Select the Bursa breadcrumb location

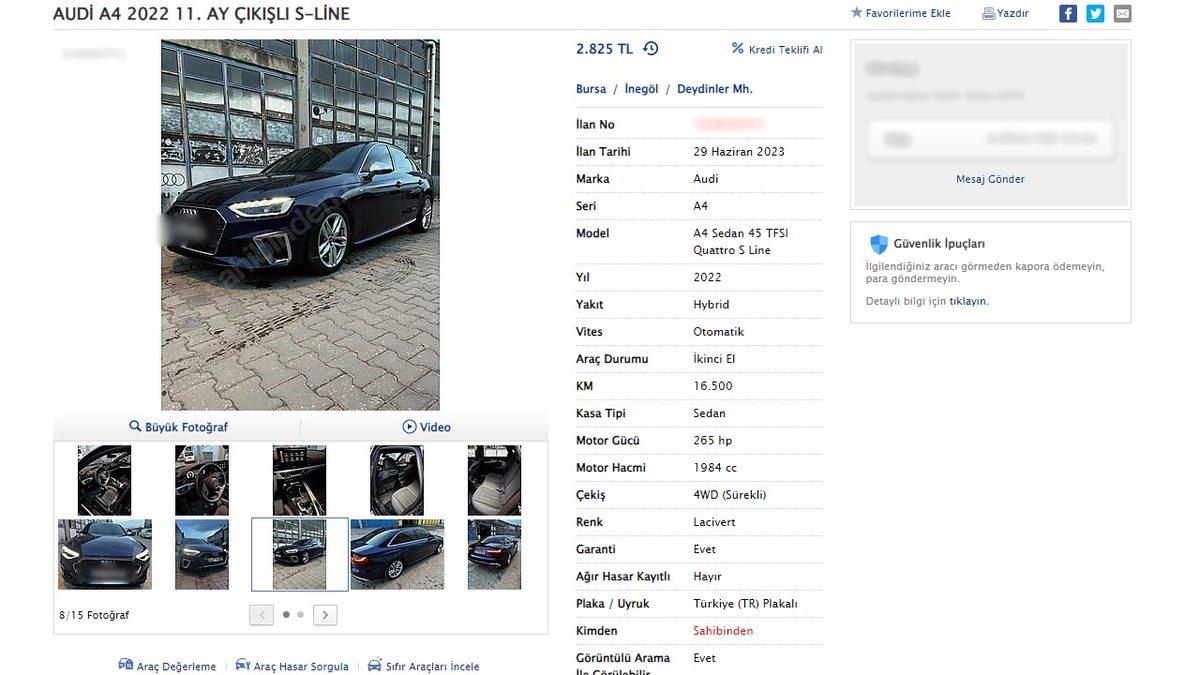coord(591,89)
